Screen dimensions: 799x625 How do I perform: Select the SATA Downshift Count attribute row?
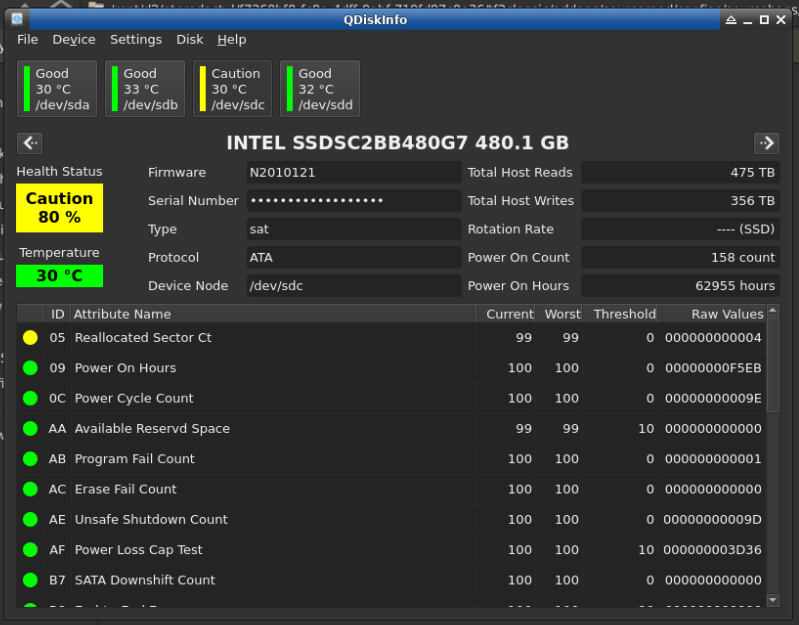tap(391, 580)
